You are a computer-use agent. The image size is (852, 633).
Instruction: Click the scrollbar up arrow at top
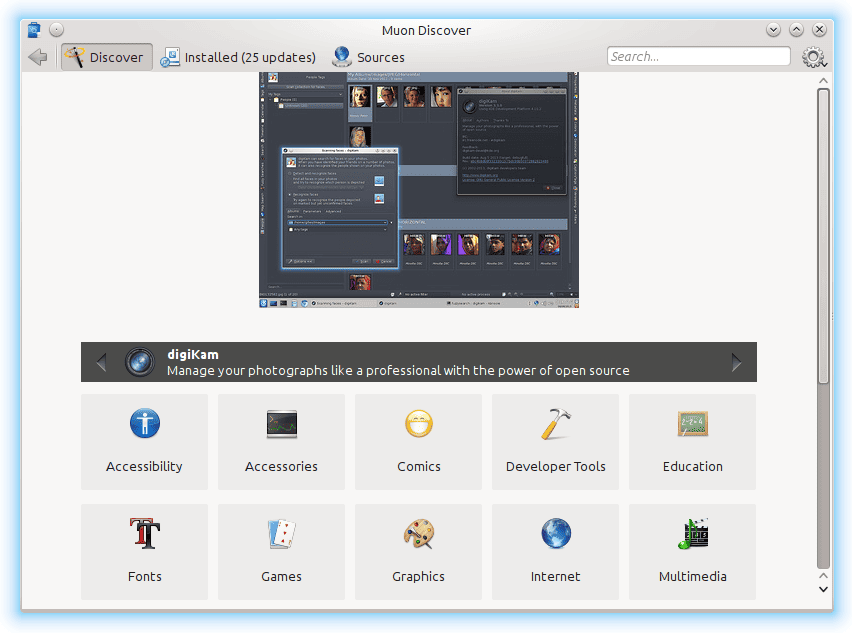pos(824,80)
